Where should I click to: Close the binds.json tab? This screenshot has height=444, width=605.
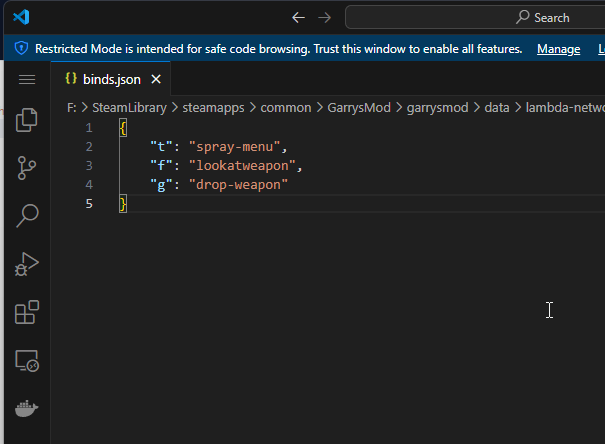pos(156,79)
